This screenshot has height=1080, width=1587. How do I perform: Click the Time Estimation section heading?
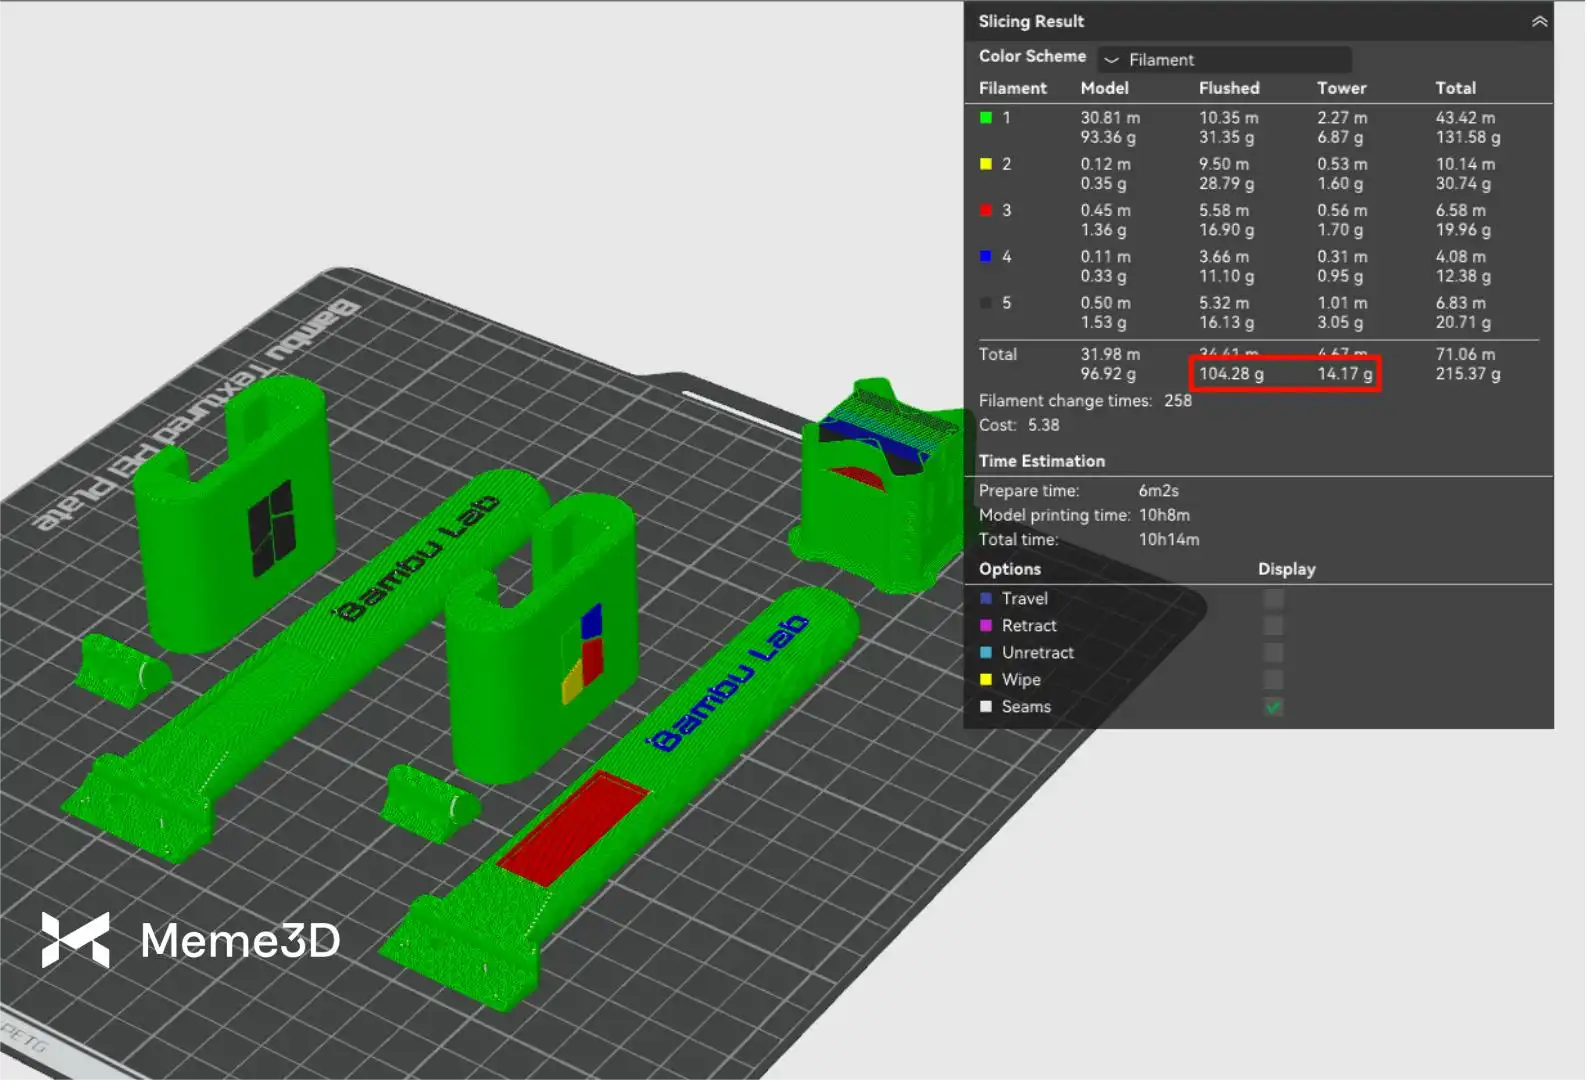pyautogui.click(x=1041, y=461)
